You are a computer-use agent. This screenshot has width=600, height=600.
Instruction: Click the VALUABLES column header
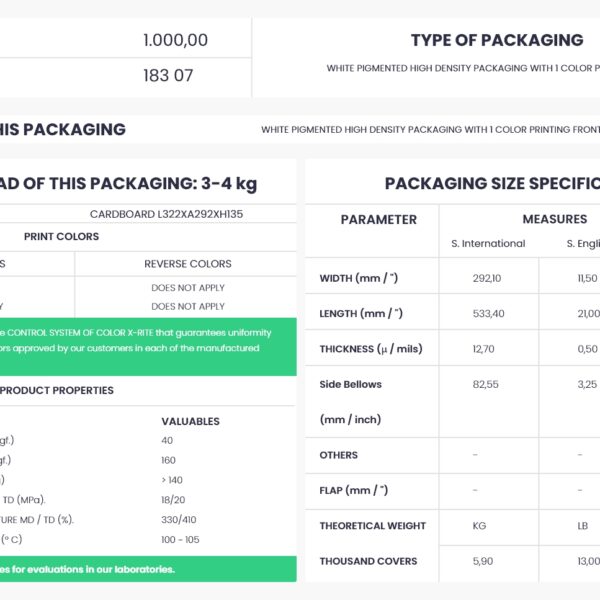(x=191, y=421)
